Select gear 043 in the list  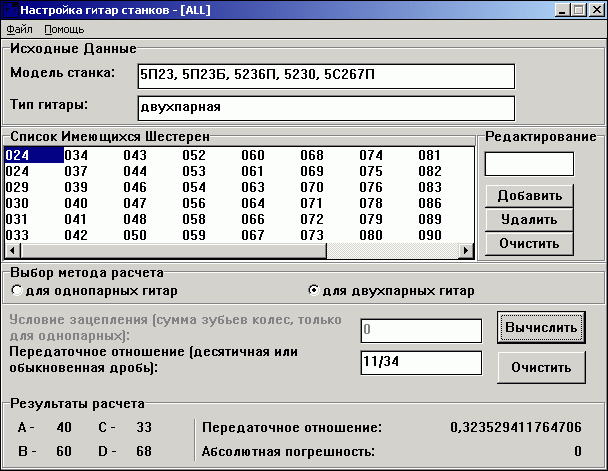[135, 155]
